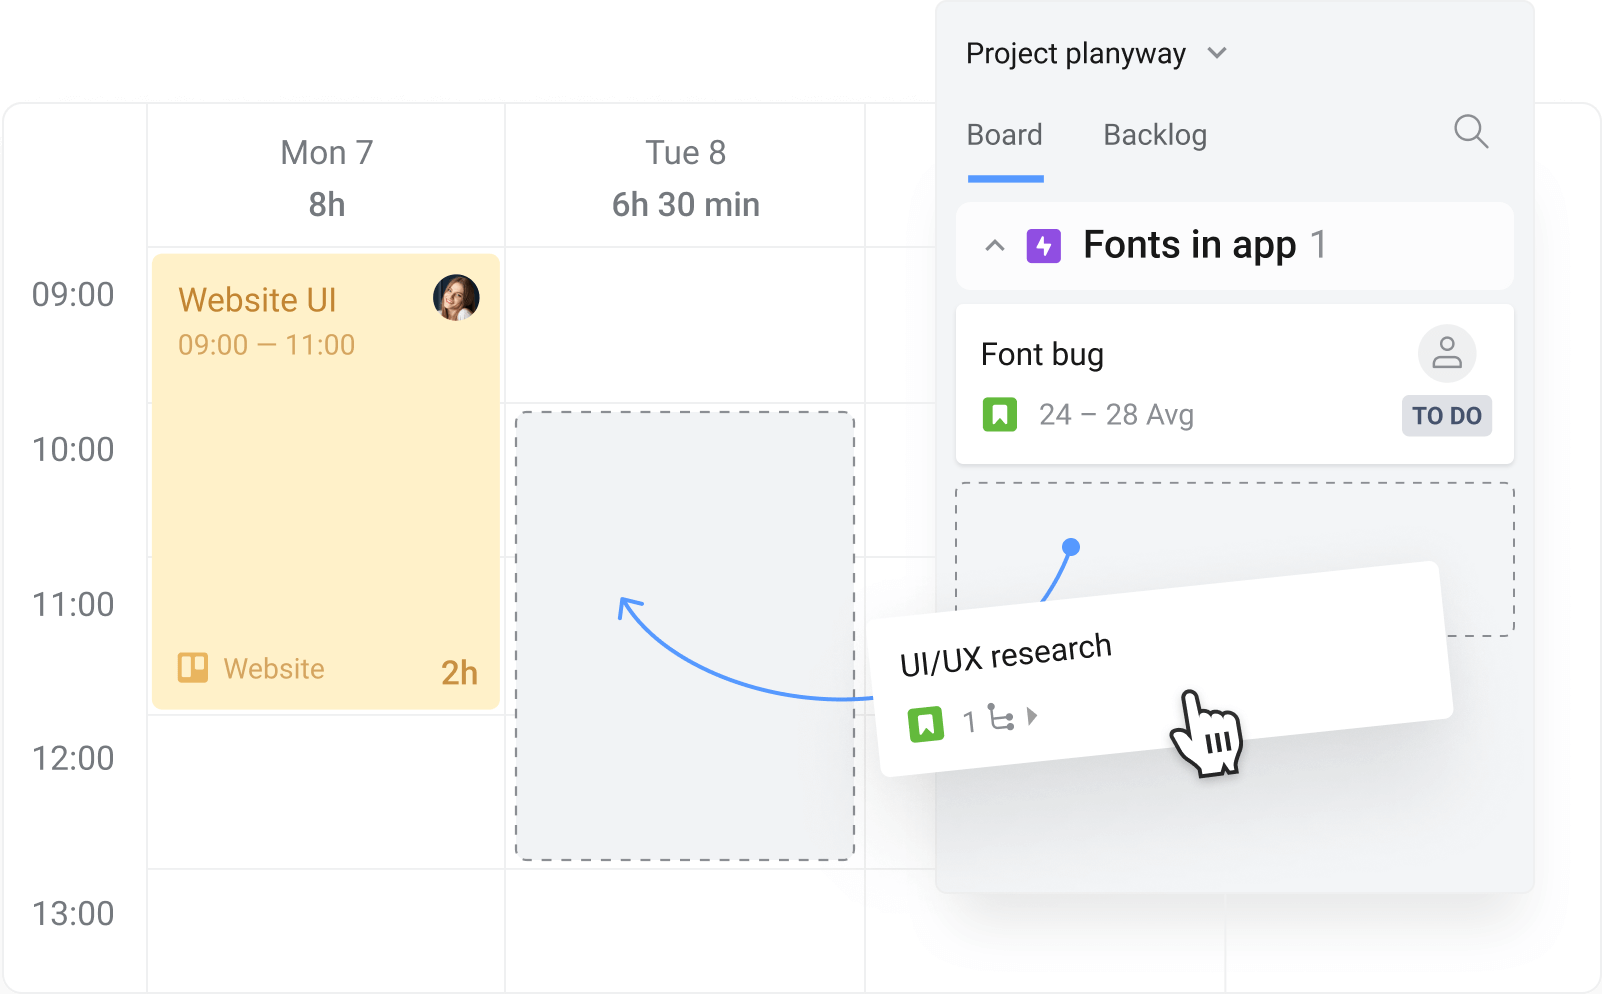Screen dimensions: 1602x994
Task: Assign a member via the person icon on Font bug
Action: pyautogui.click(x=1447, y=353)
